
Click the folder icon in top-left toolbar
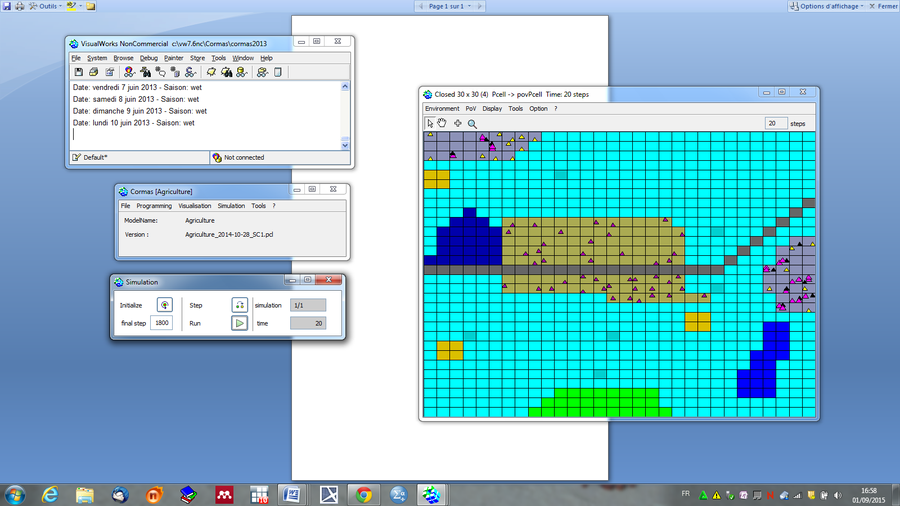click(91, 6)
